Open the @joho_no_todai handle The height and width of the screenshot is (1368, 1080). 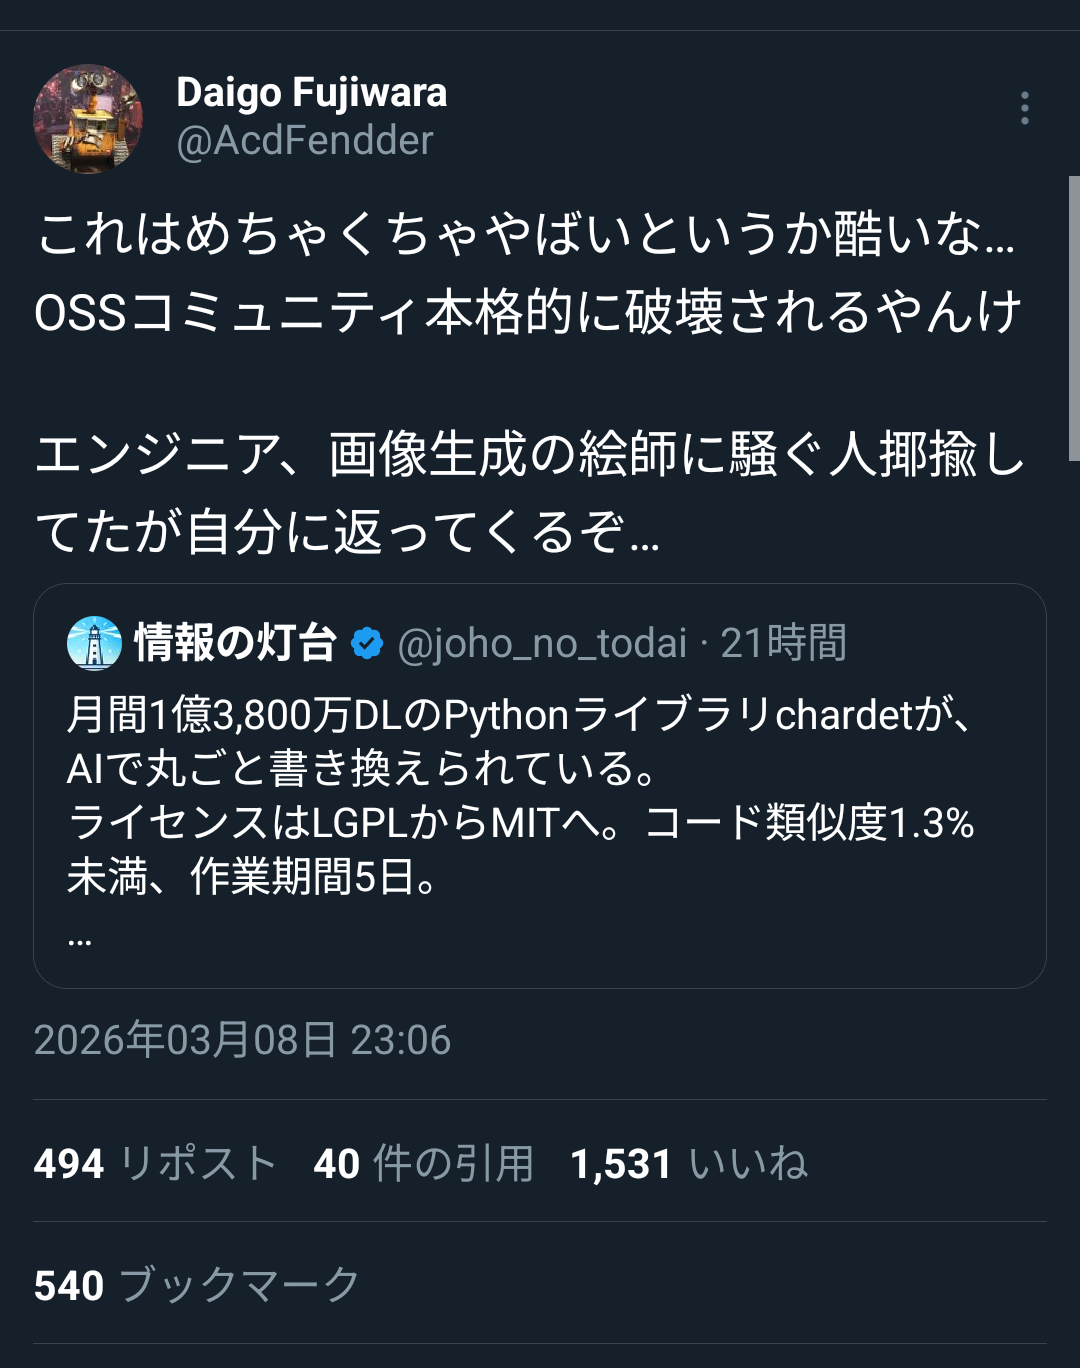[542, 644]
